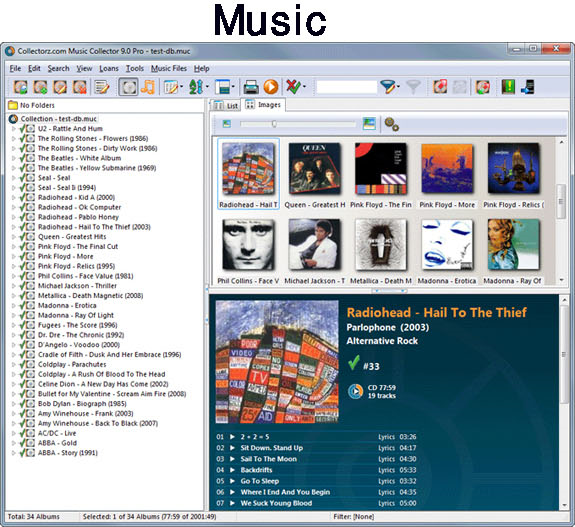Click the large Hail To The Thief cover art
575x527 pixels.
click(x=277, y=362)
